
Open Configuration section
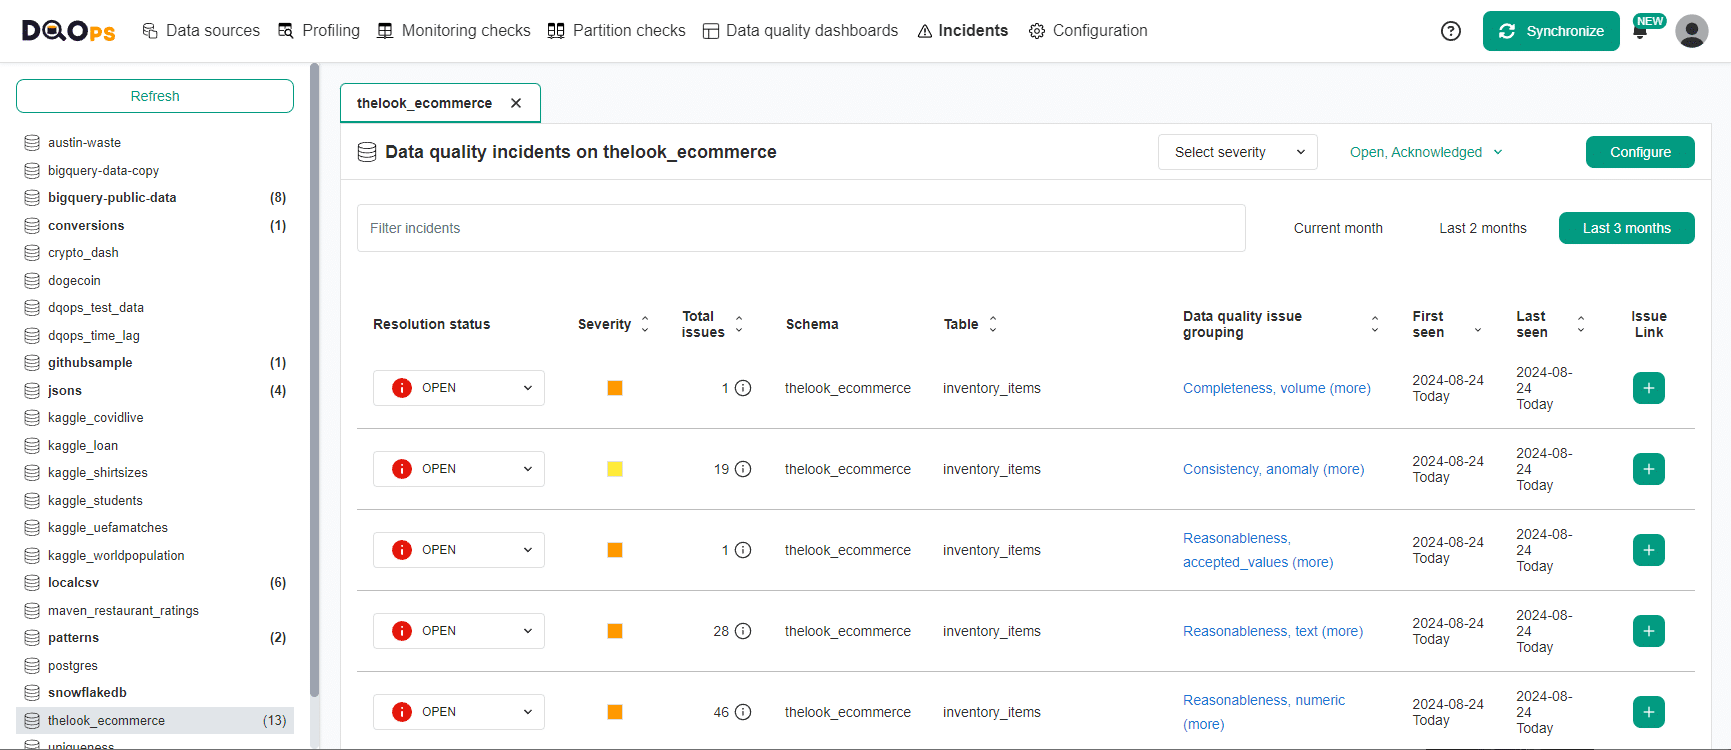pos(1088,31)
